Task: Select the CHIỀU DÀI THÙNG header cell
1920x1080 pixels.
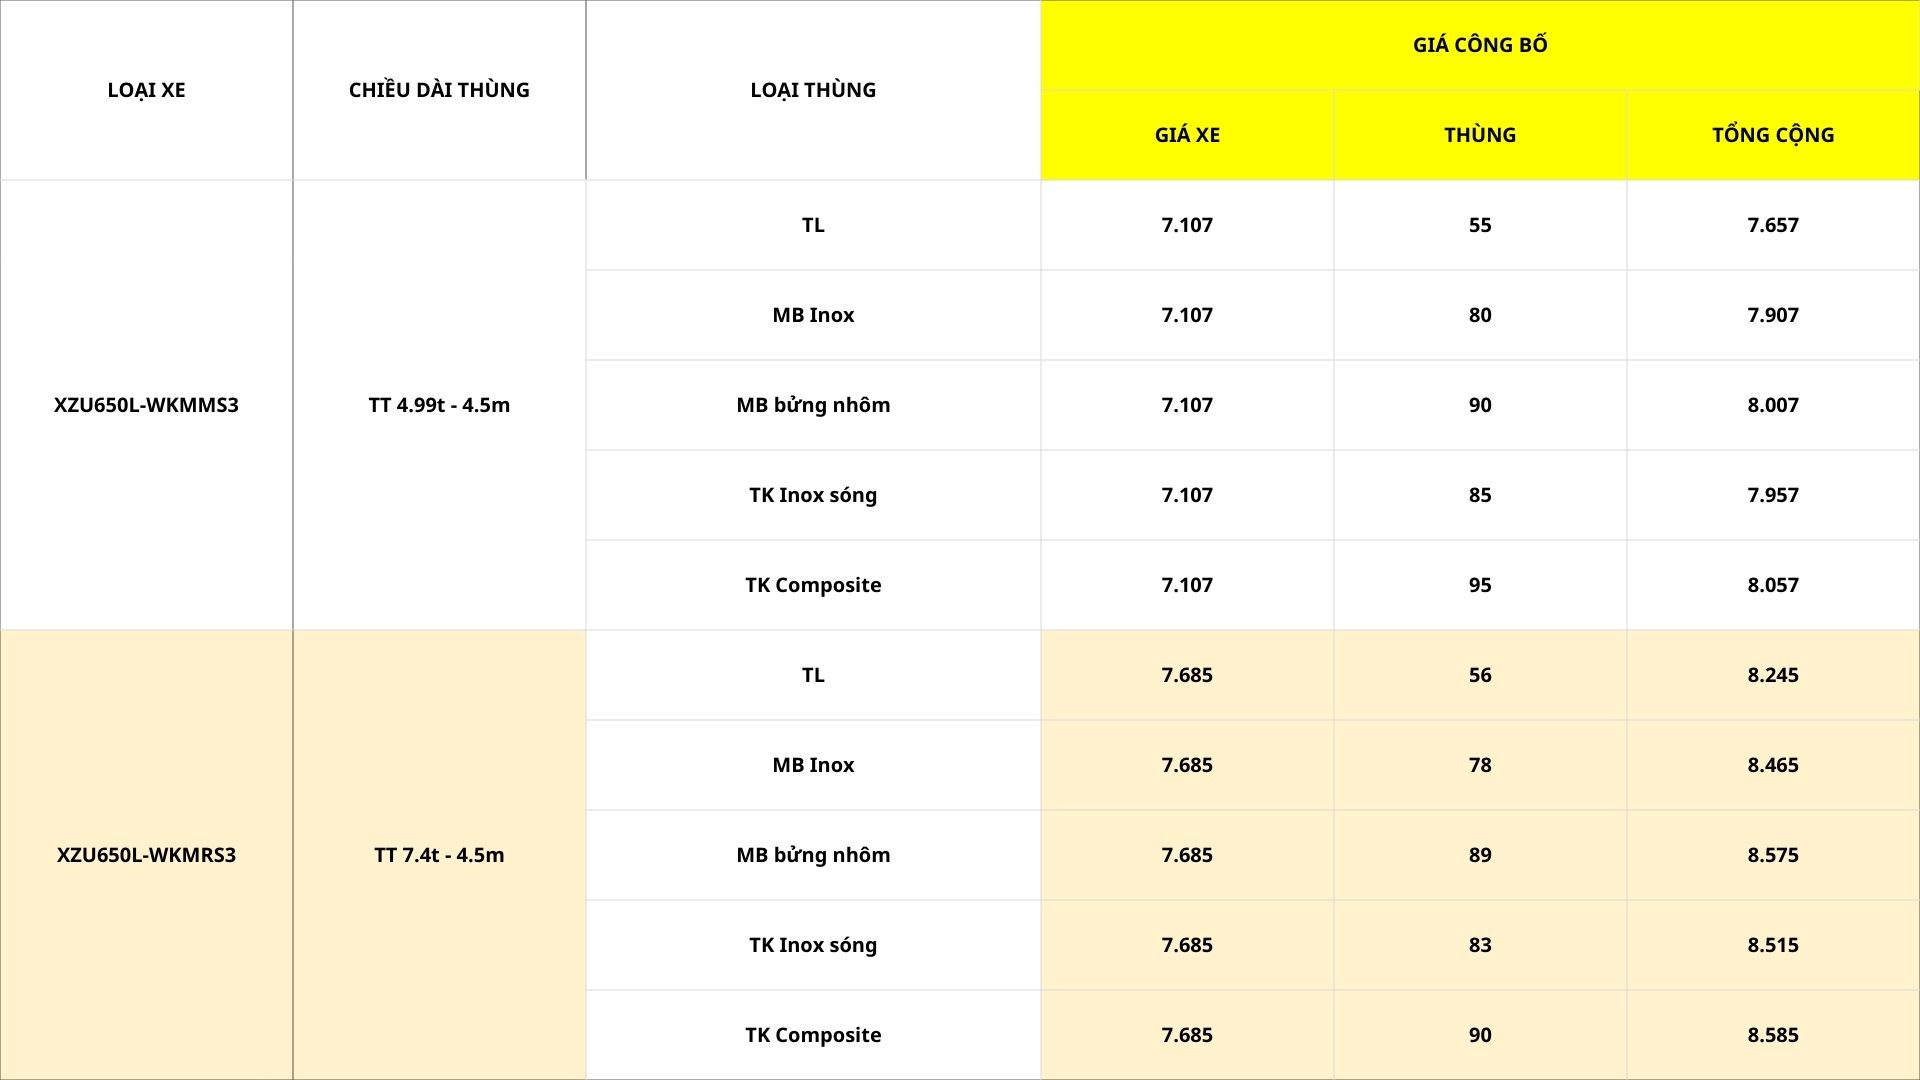Action: pos(439,90)
